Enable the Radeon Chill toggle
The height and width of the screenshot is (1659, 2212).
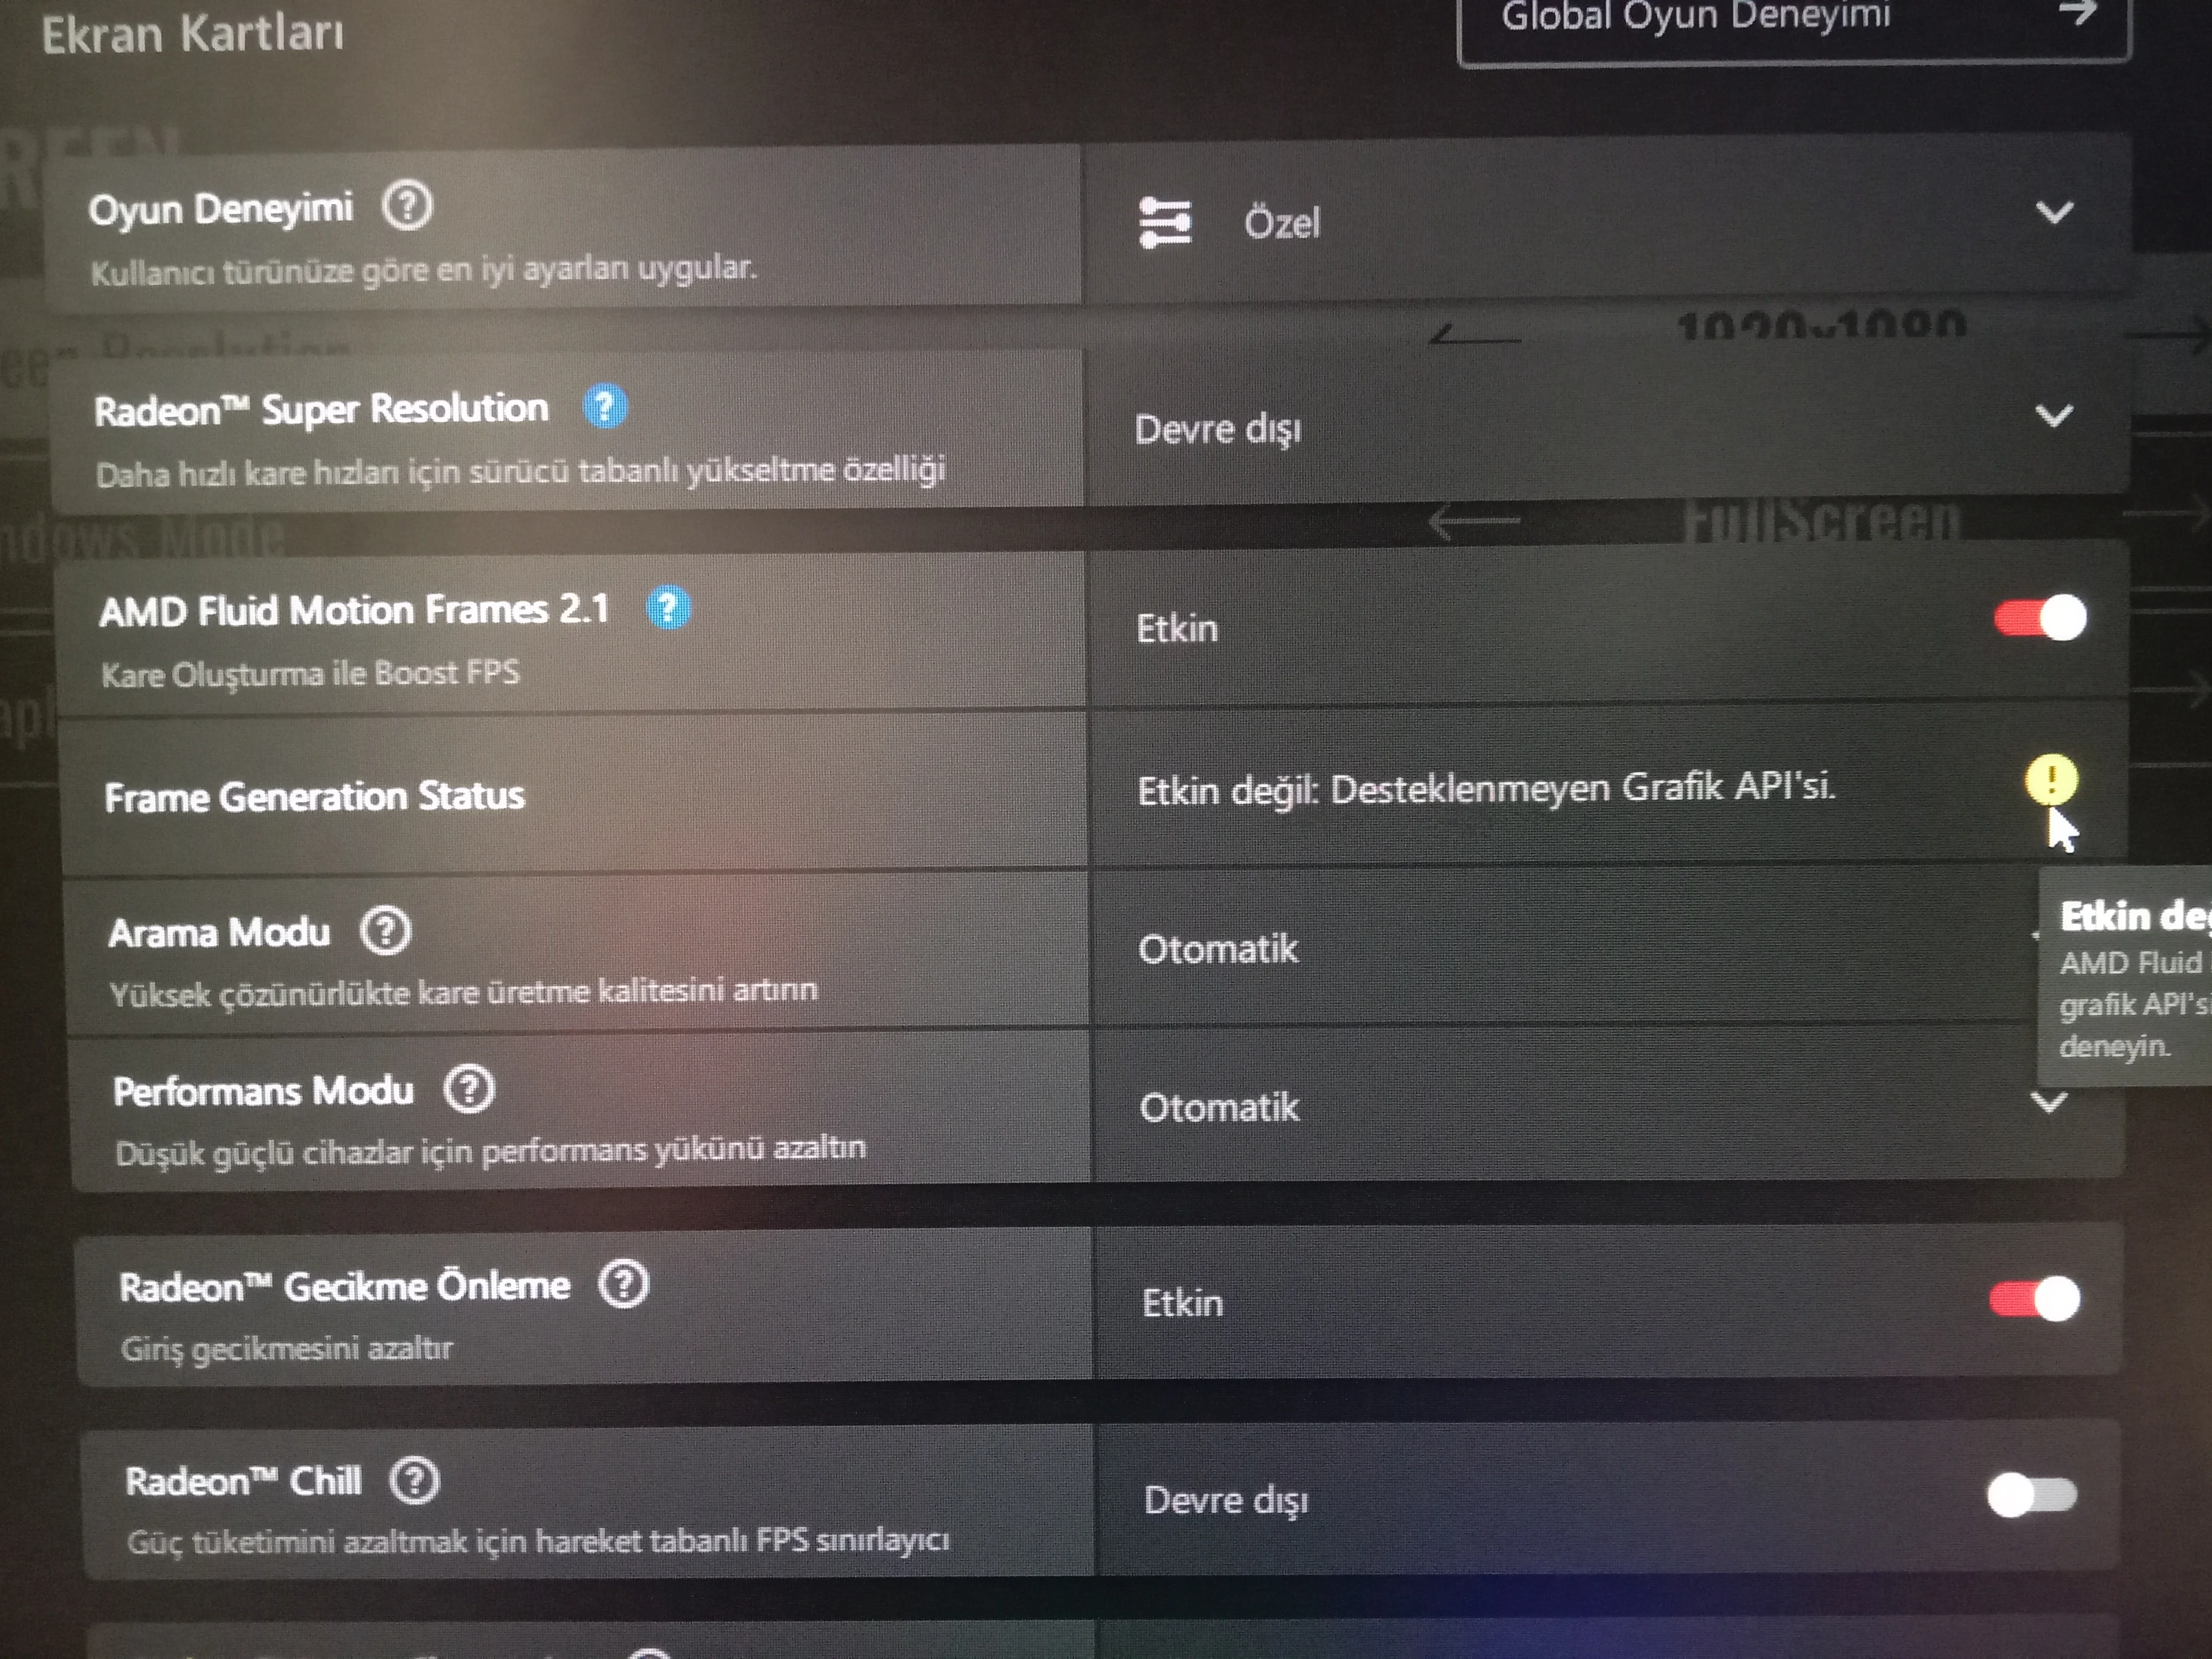tap(2031, 1496)
